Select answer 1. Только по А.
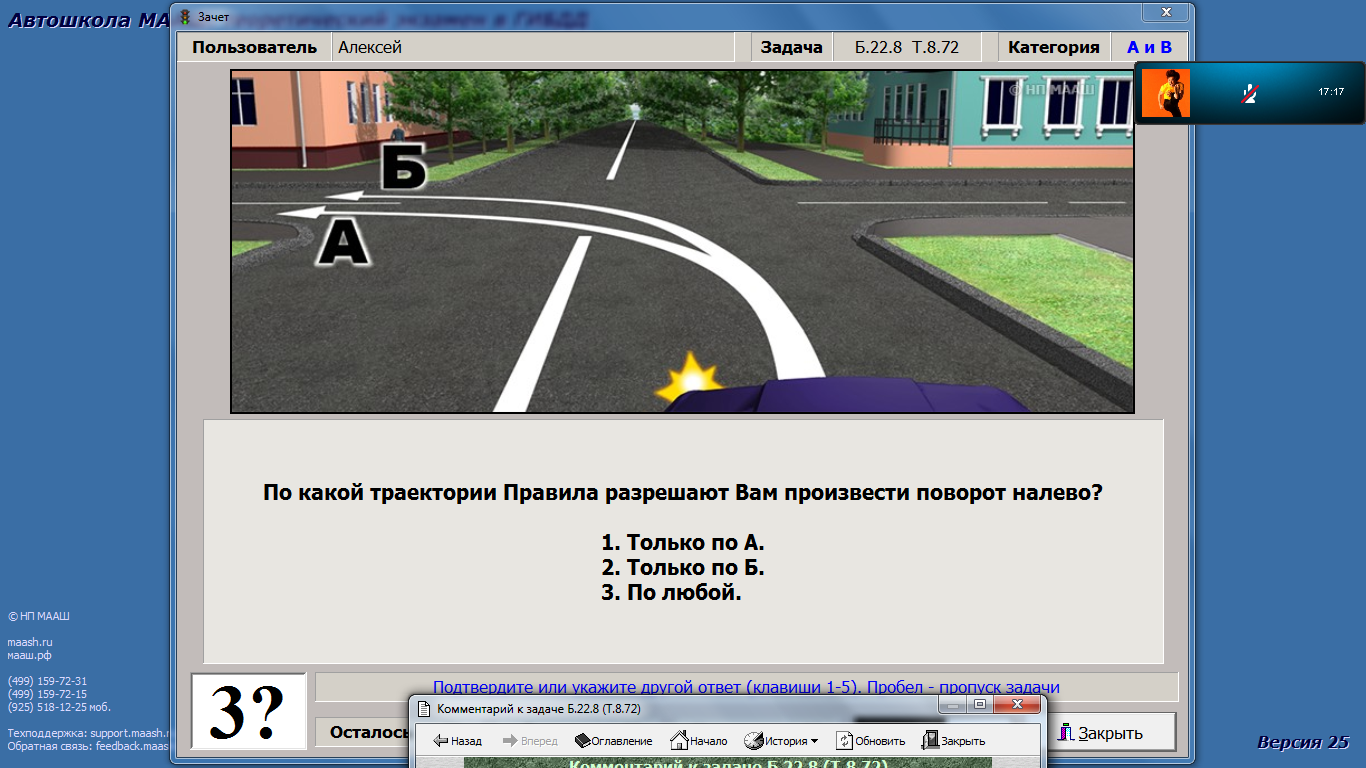 click(683, 543)
